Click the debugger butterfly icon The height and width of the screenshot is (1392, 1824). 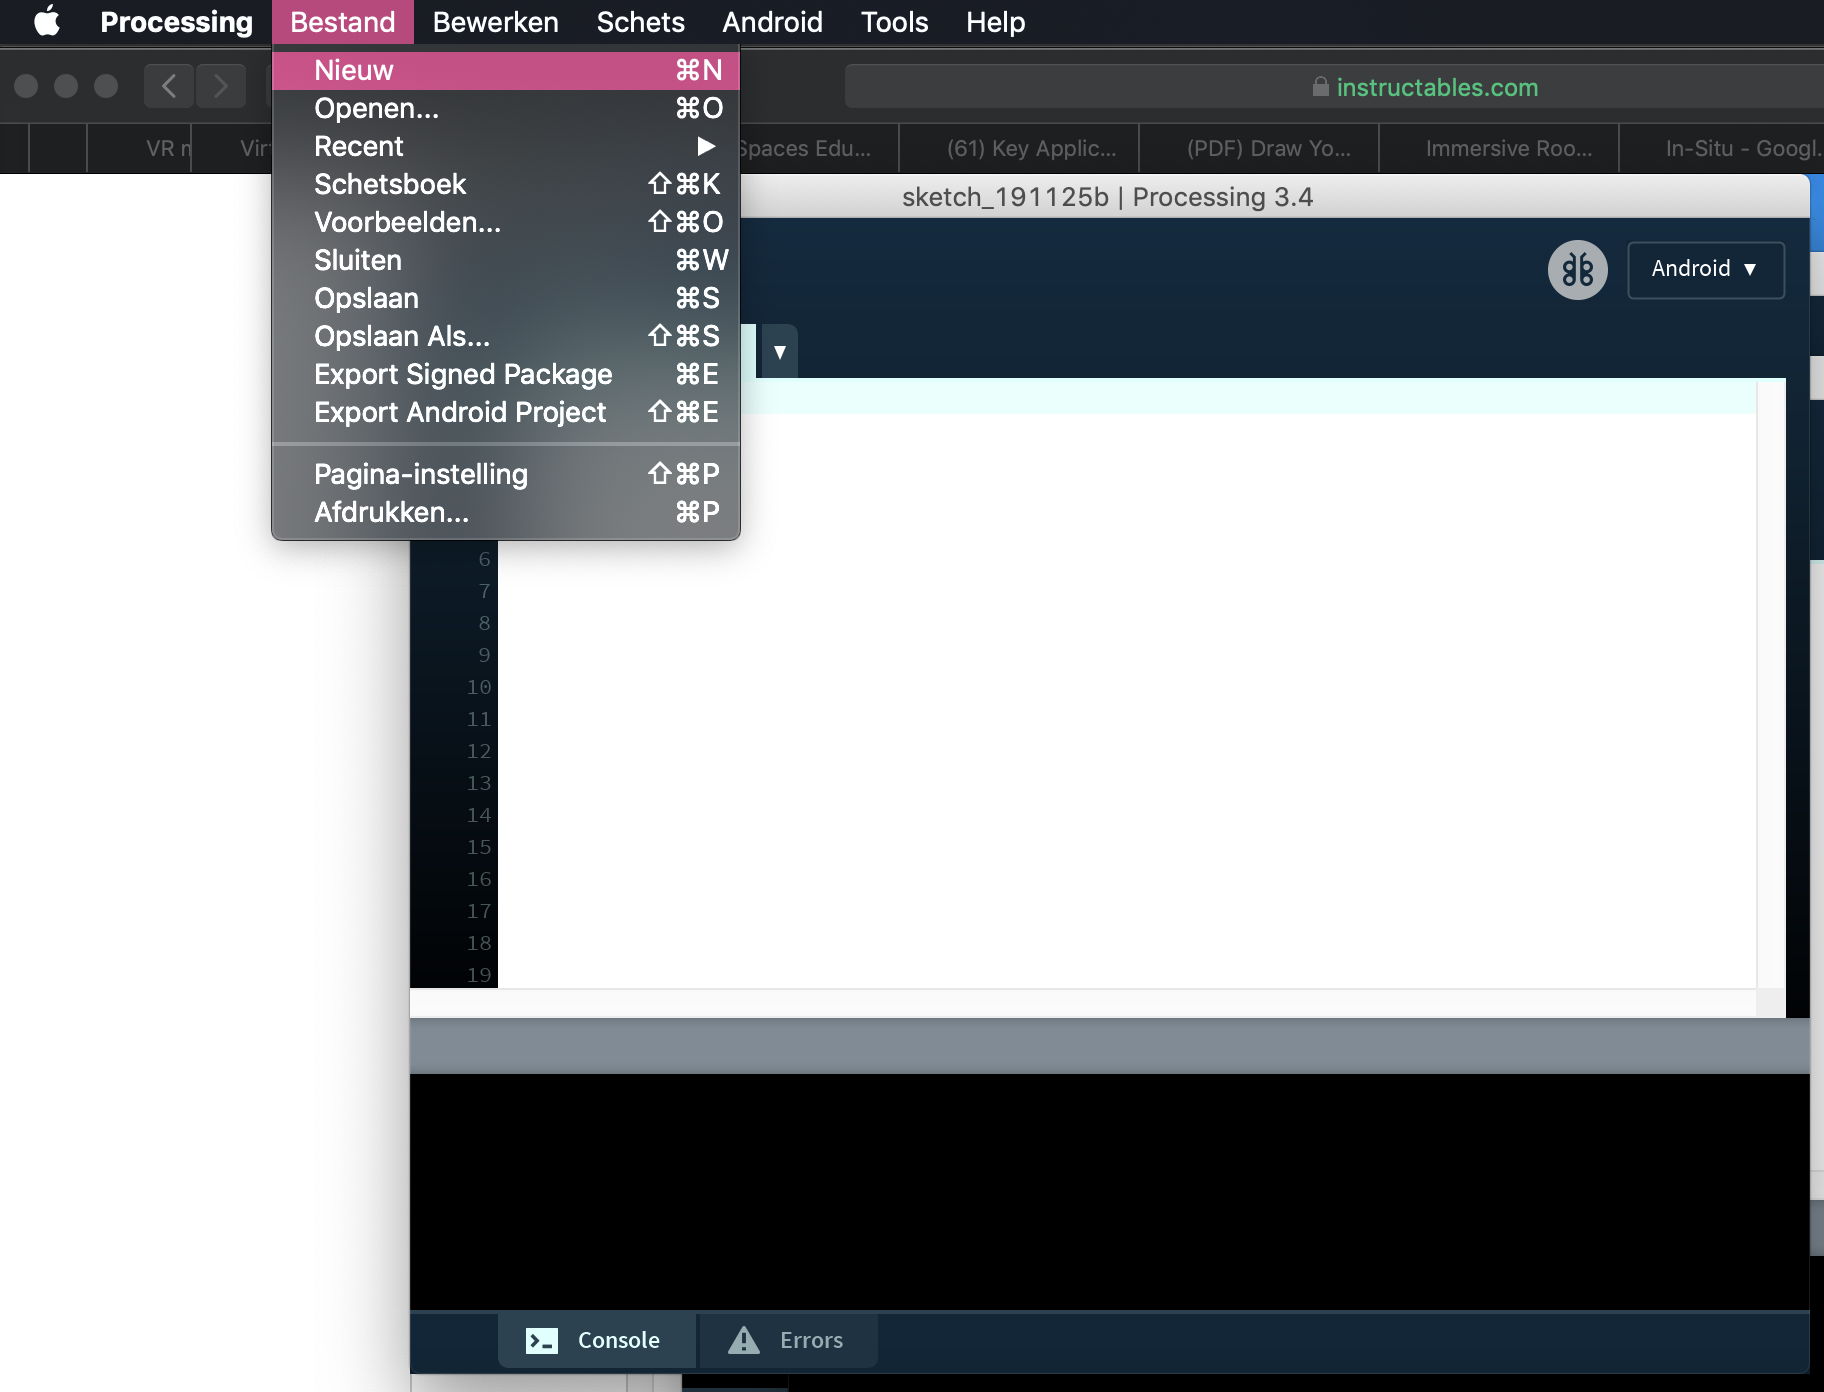coord(1577,270)
